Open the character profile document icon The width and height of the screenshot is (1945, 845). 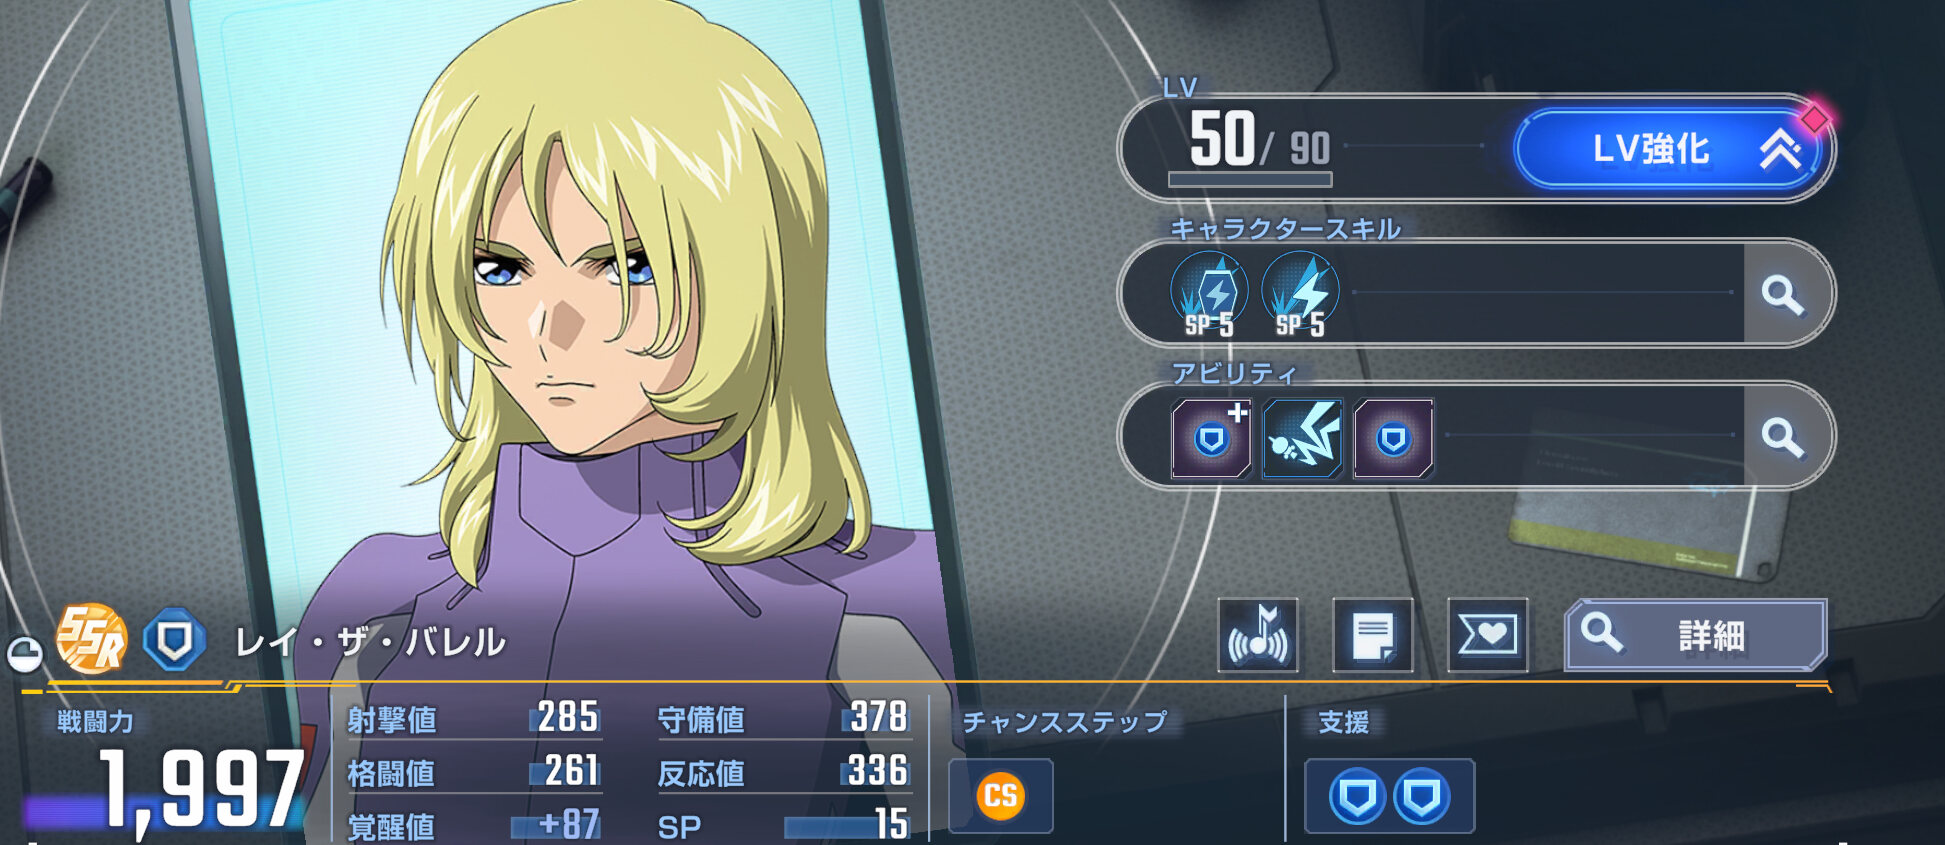tap(1373, 635)
